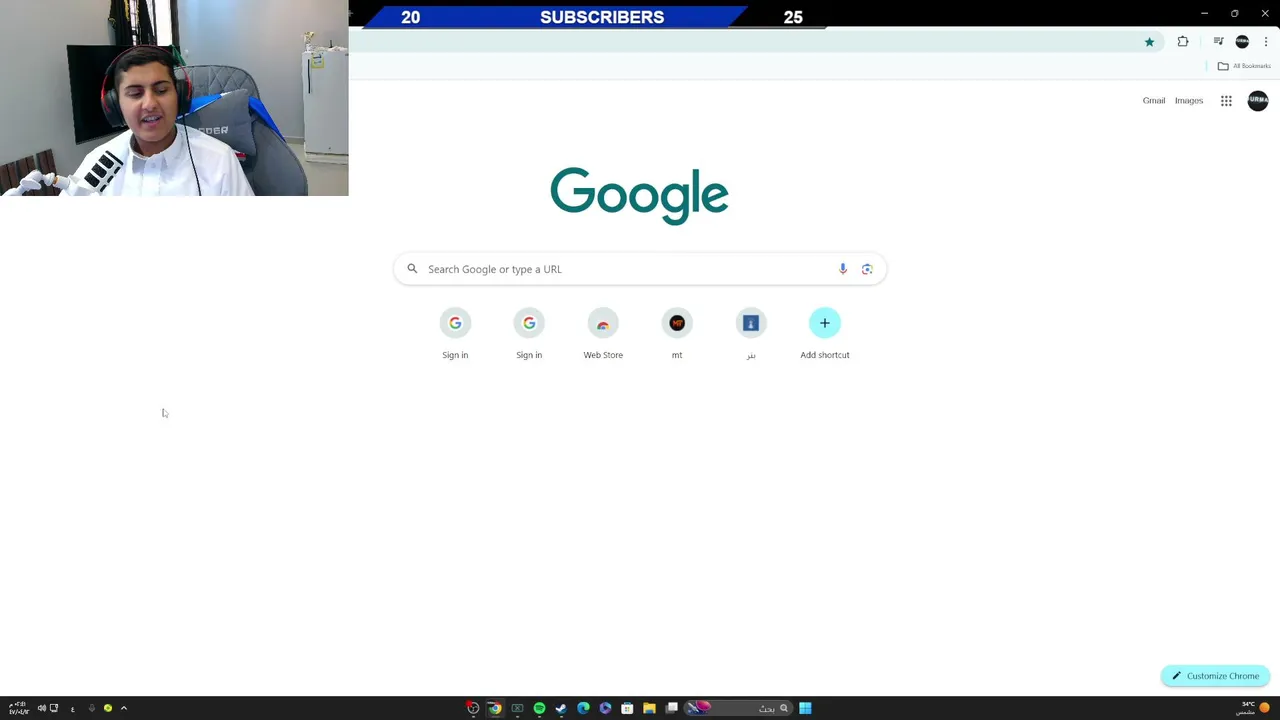Image resolution: width=1280 pixels, height=720 pixels.
Task: Open the Google apps grid
Action: (1226, 100)
